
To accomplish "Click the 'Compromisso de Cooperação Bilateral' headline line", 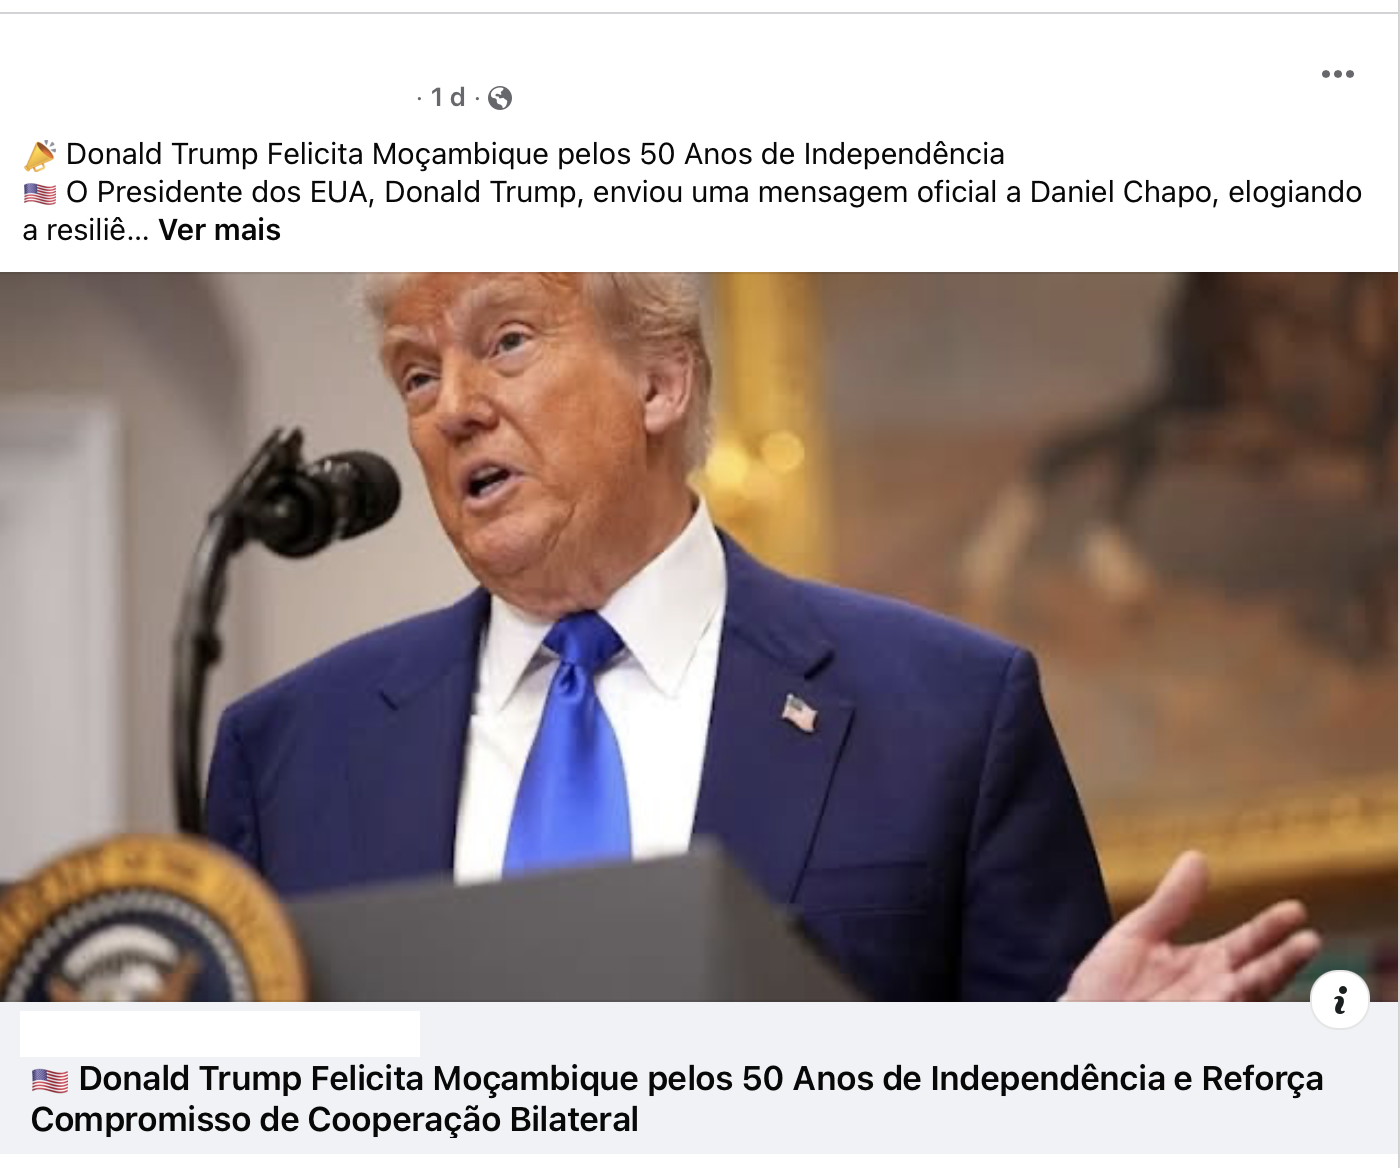I will point(335,1119).
